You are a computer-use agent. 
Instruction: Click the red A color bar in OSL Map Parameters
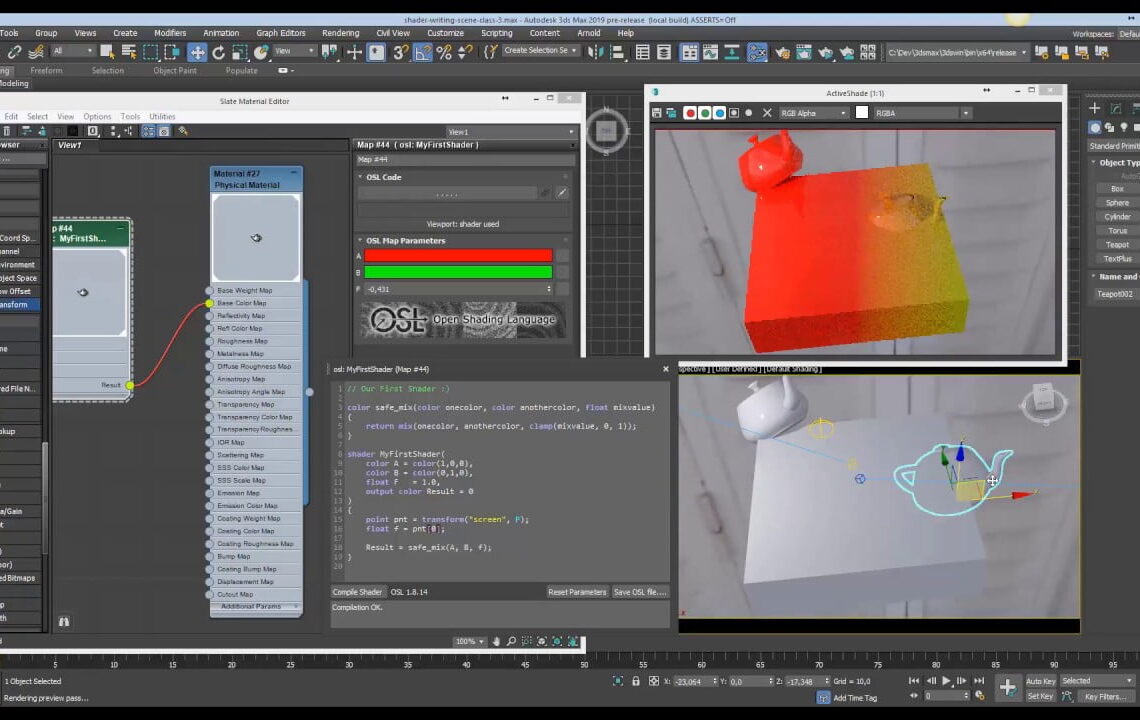(457, 256)
